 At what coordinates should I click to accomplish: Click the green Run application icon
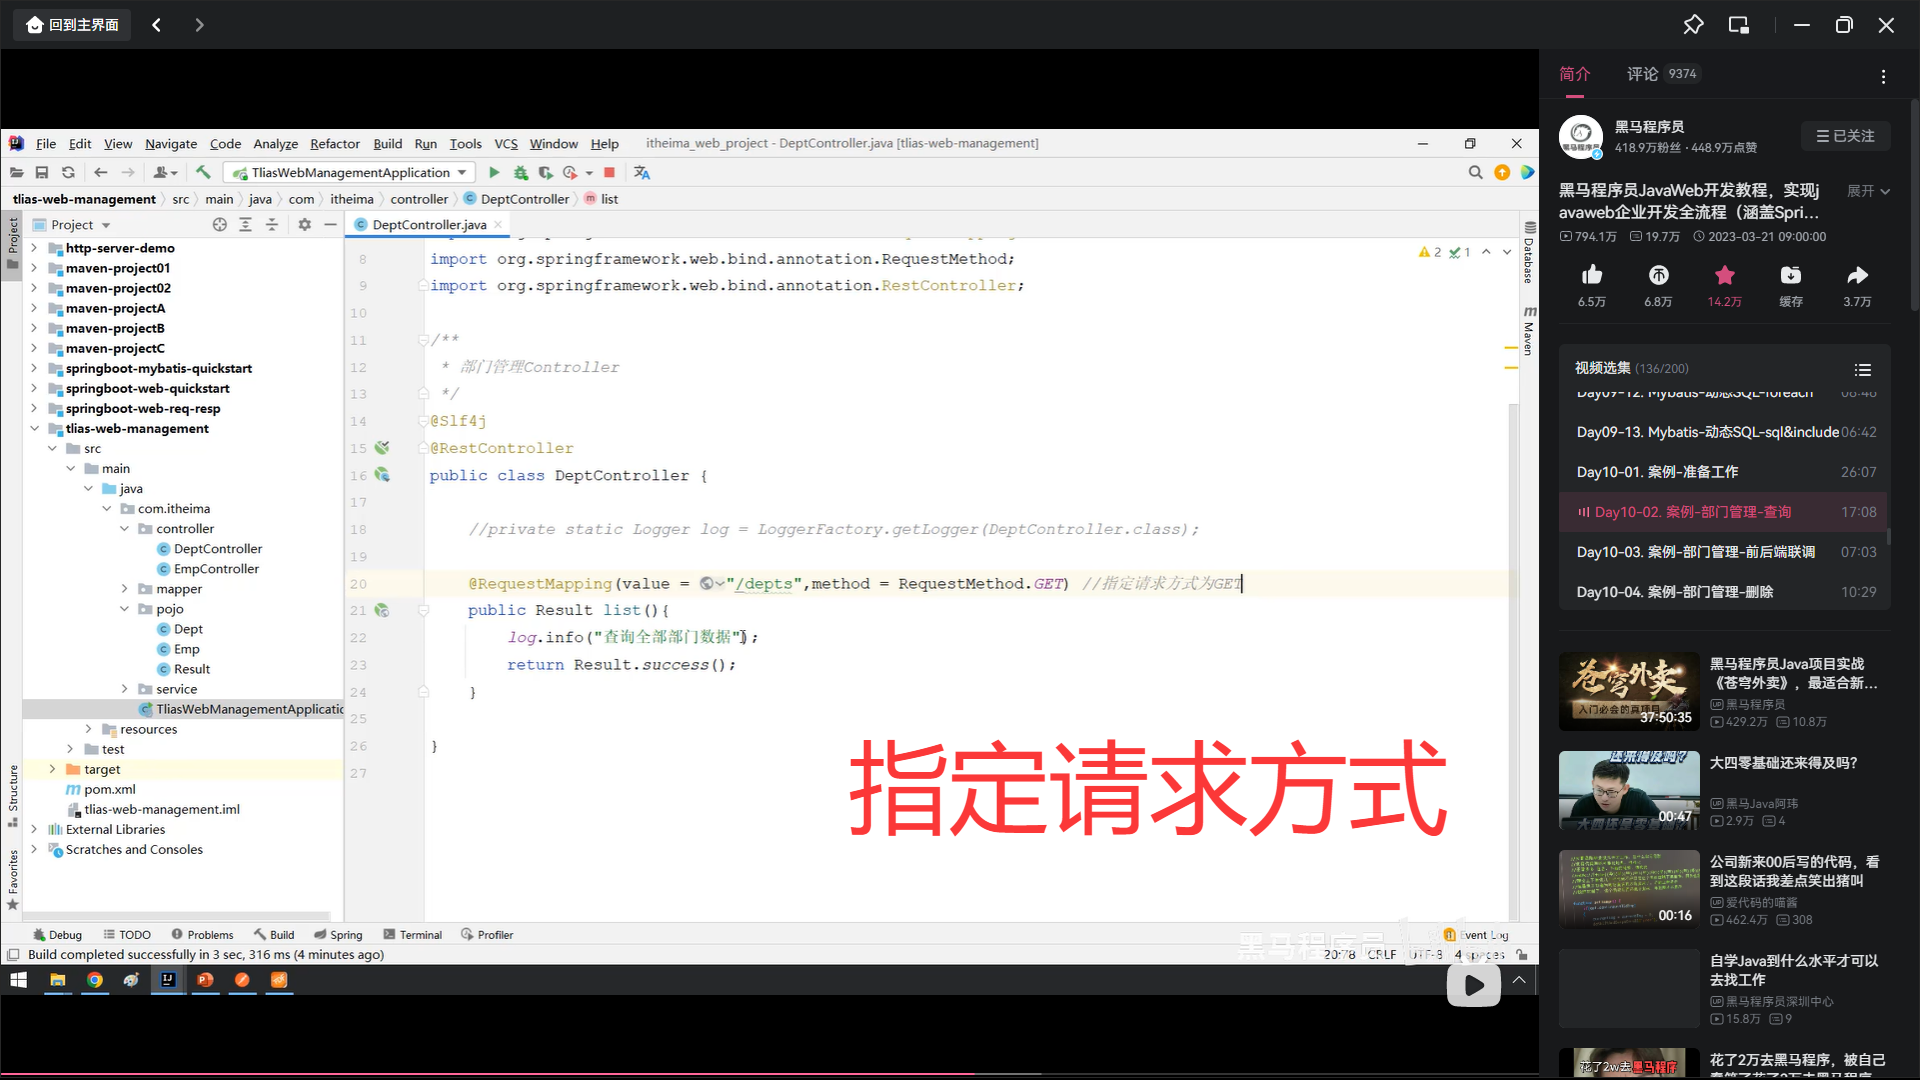pos(494,173)
